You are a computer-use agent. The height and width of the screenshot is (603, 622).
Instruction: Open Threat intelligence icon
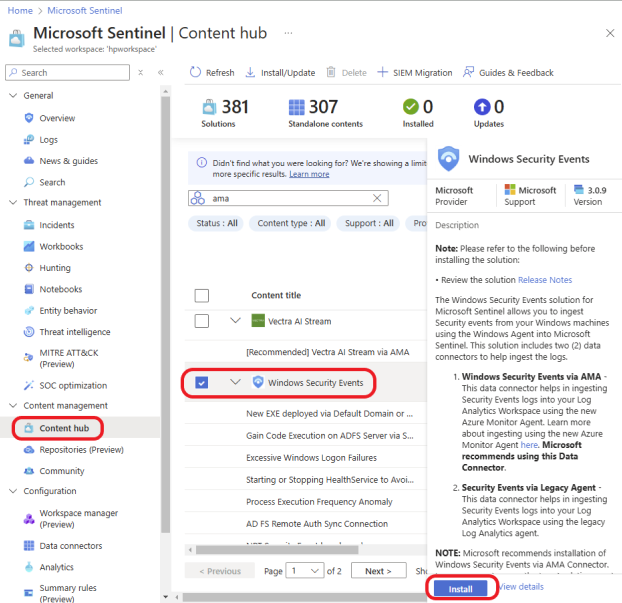coord(29,332)
